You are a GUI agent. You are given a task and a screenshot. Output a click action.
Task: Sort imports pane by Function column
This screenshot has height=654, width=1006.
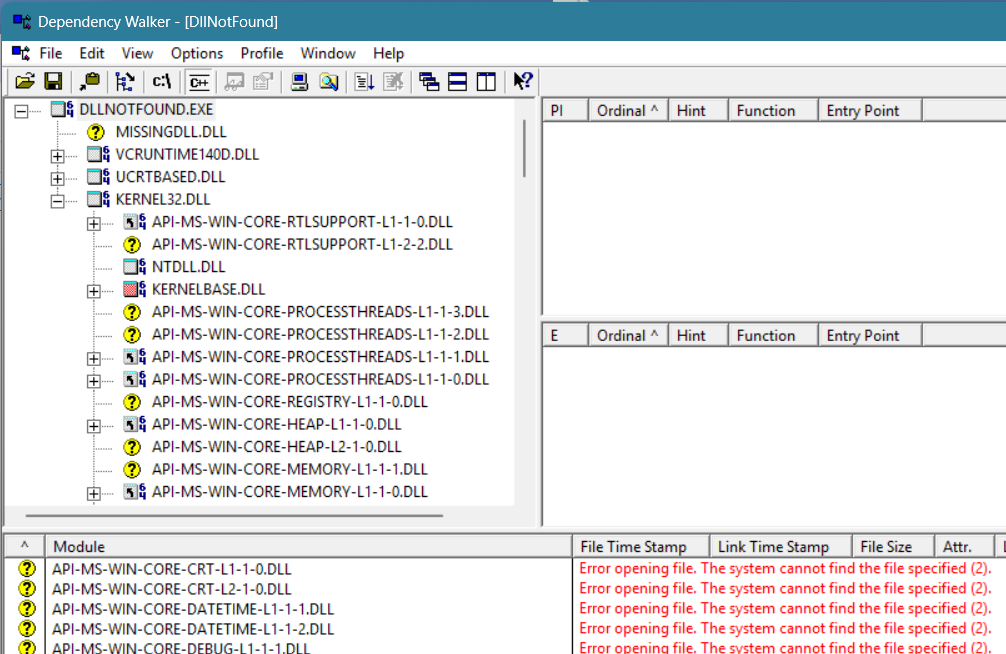[773, 110]
